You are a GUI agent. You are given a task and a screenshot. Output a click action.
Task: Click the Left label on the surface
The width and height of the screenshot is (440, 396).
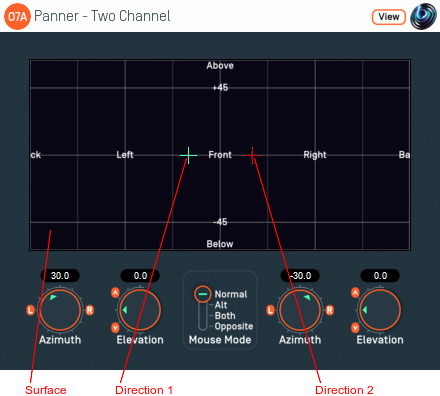point(125,155)
